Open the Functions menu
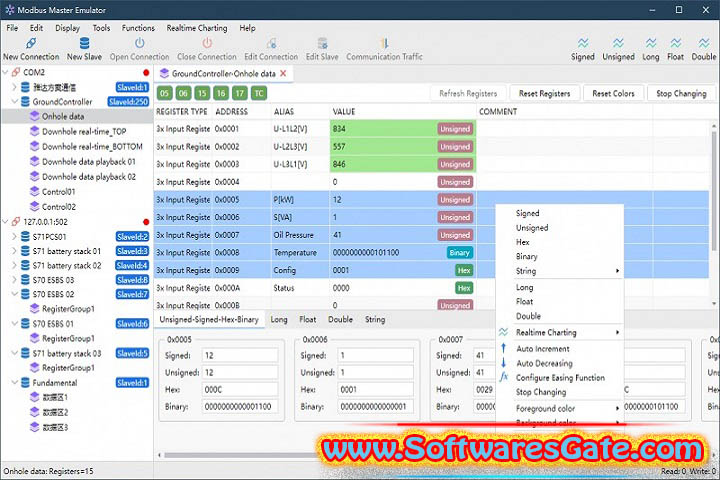This screenshot has height=480, width=720. [138, 28]
